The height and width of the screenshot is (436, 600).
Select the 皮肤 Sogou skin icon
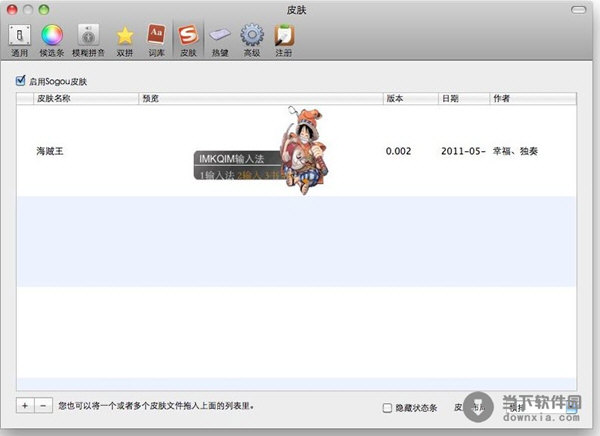tap(188, 39)
